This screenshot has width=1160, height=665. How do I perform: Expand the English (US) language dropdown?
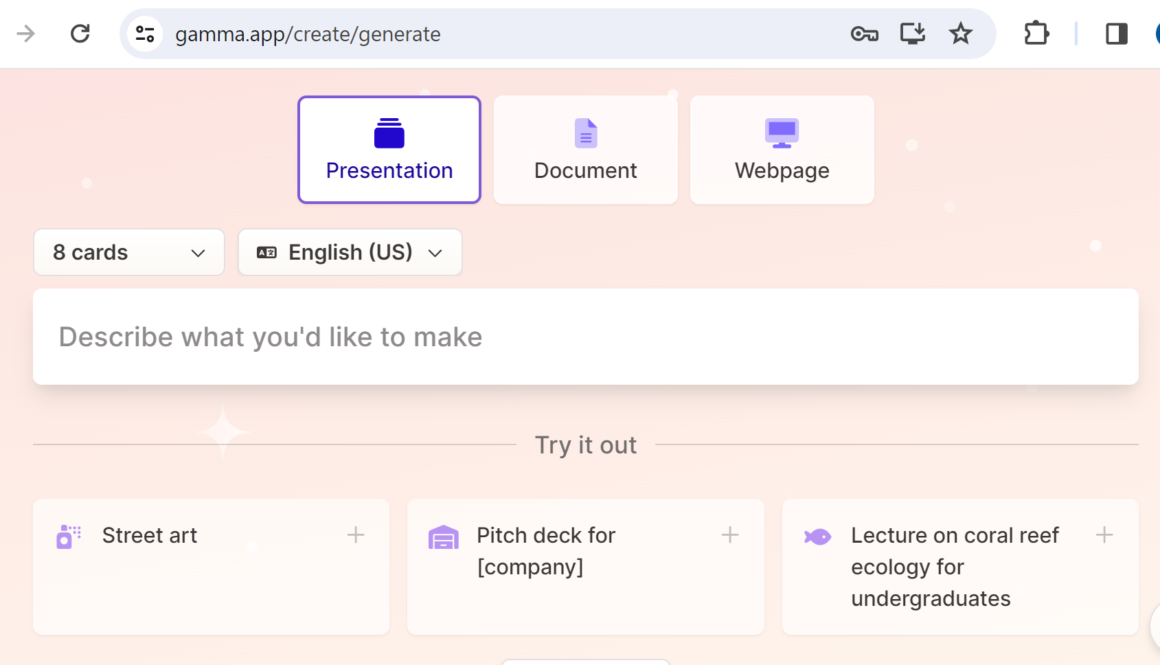click(x=350, y=253)
